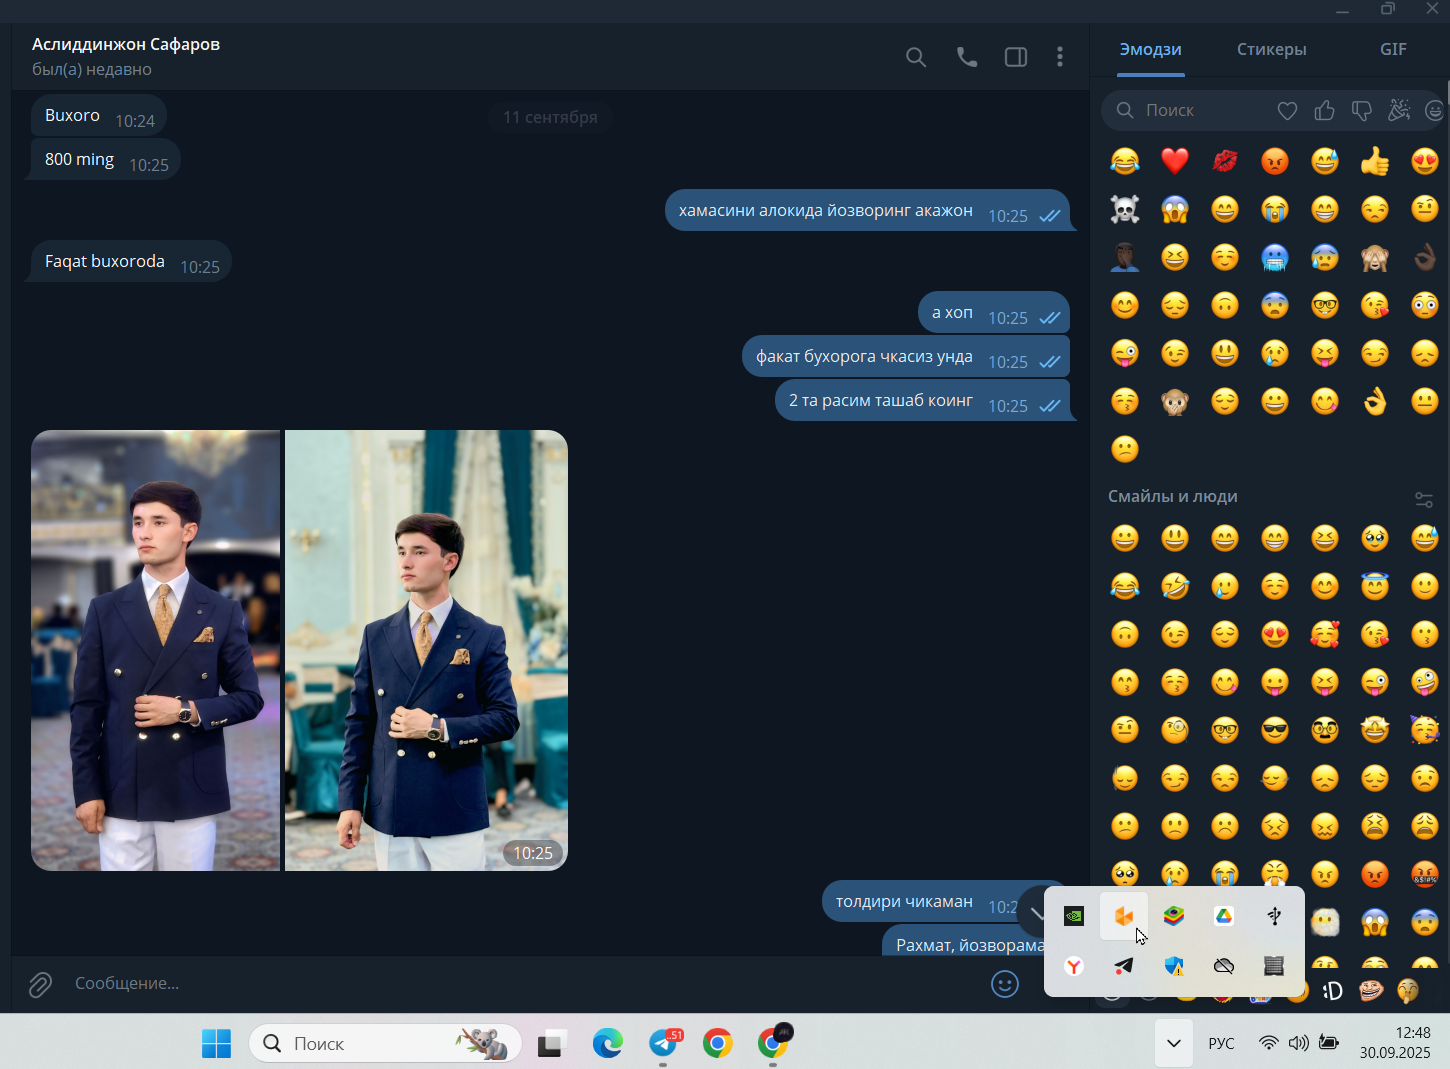Attach a file with the paperclip icon
Image resolution: width=1450 pixels, height=1069 pixels.
coord(40,985)
